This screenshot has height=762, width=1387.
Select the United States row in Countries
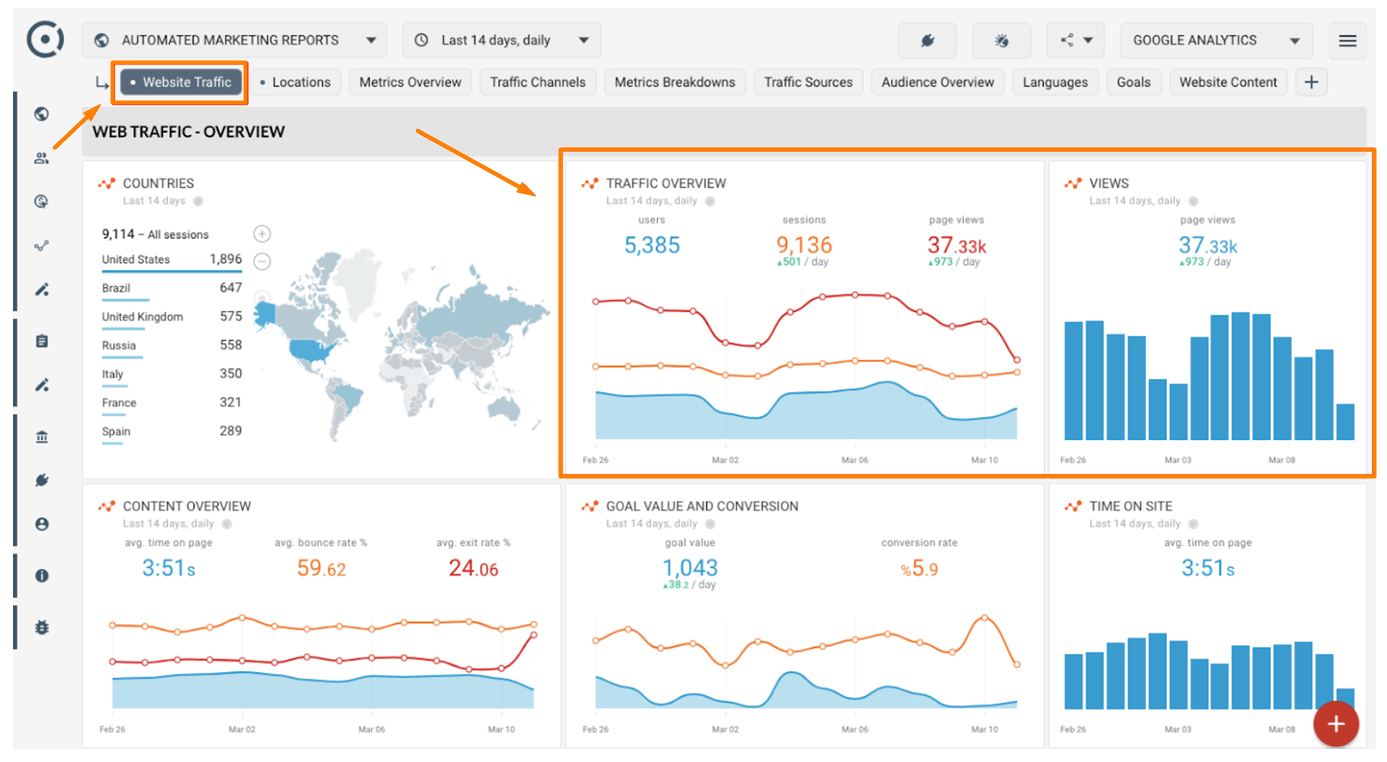coord(172,260)
